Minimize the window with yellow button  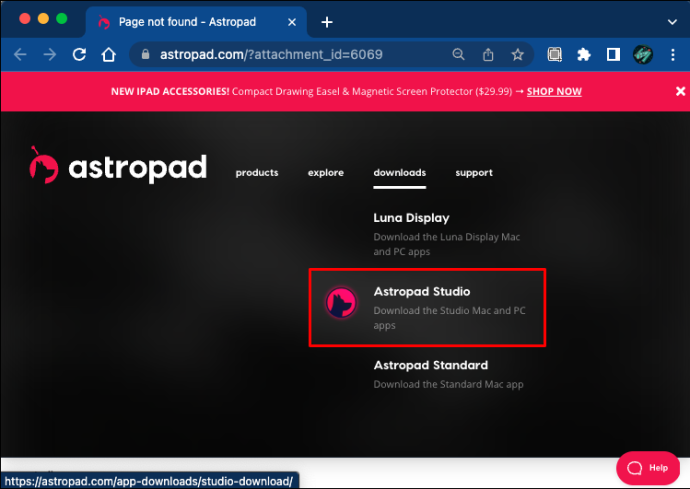(x=43, y=18)
